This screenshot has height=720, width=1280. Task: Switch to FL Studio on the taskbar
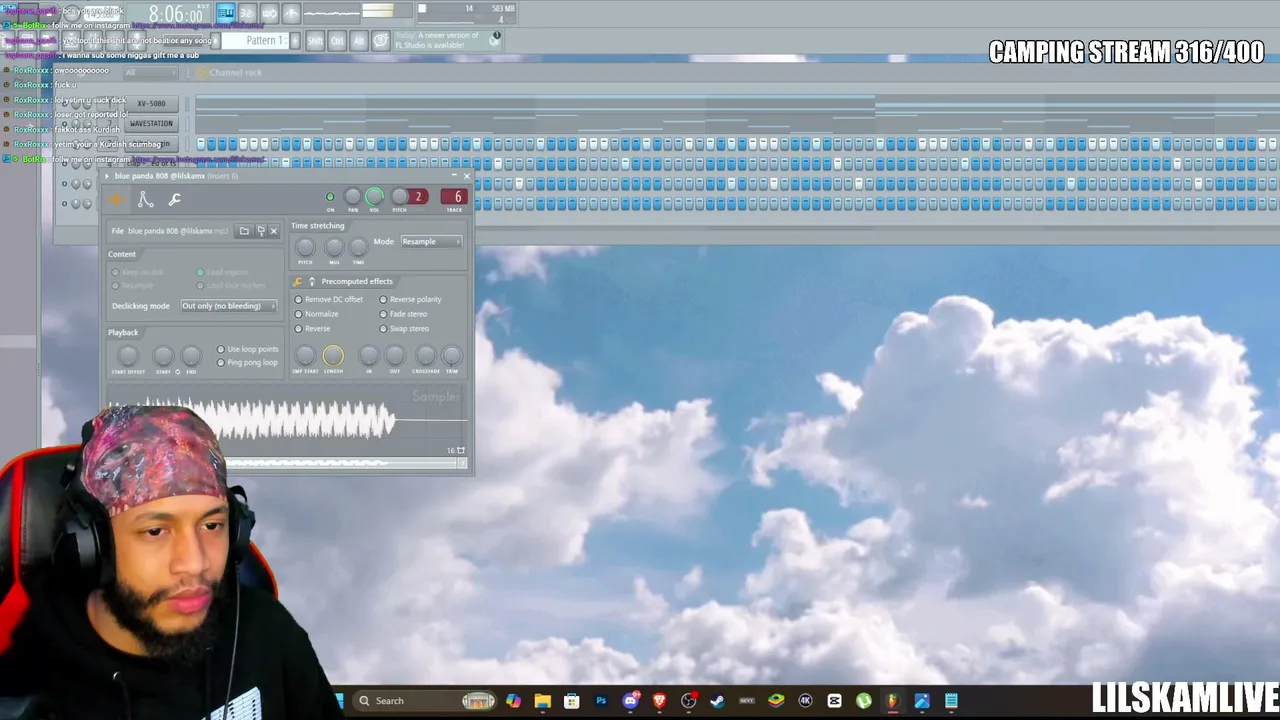point(892,701)
